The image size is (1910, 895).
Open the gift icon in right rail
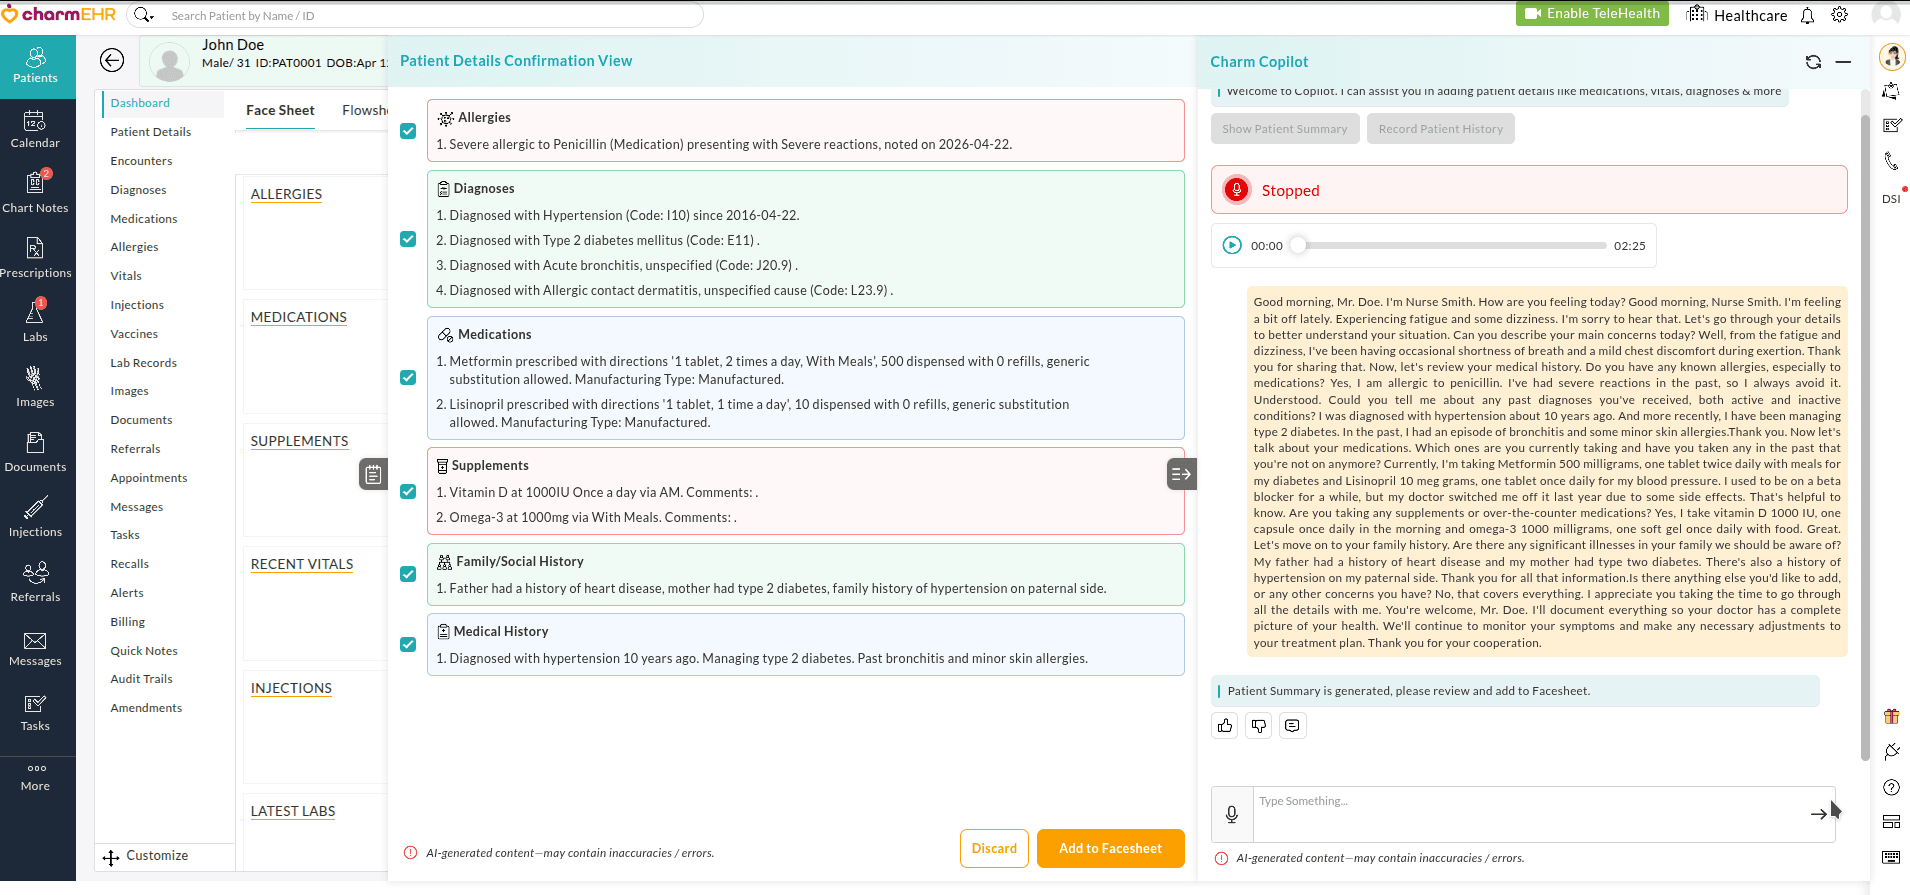(x=1891, y=716)
